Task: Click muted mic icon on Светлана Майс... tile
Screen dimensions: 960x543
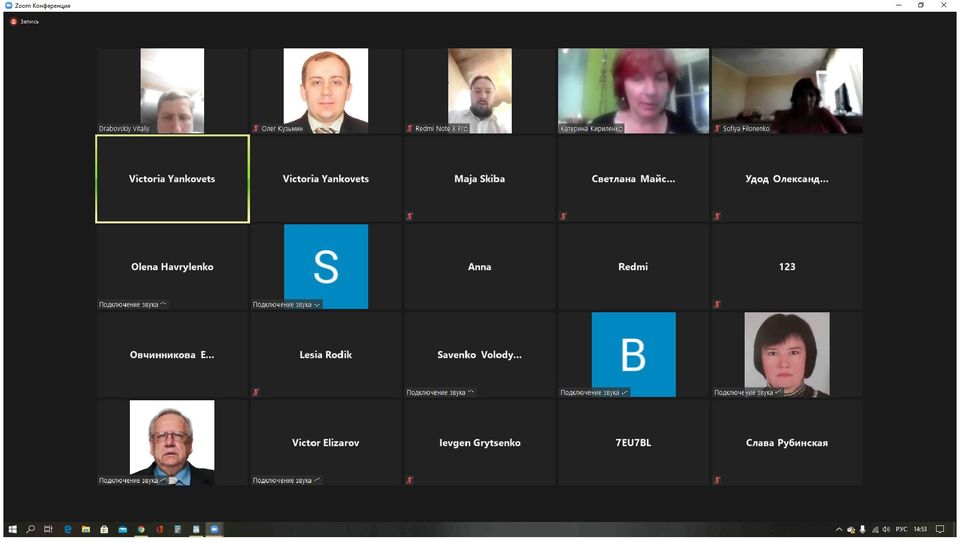Action: tap(563, 216)
